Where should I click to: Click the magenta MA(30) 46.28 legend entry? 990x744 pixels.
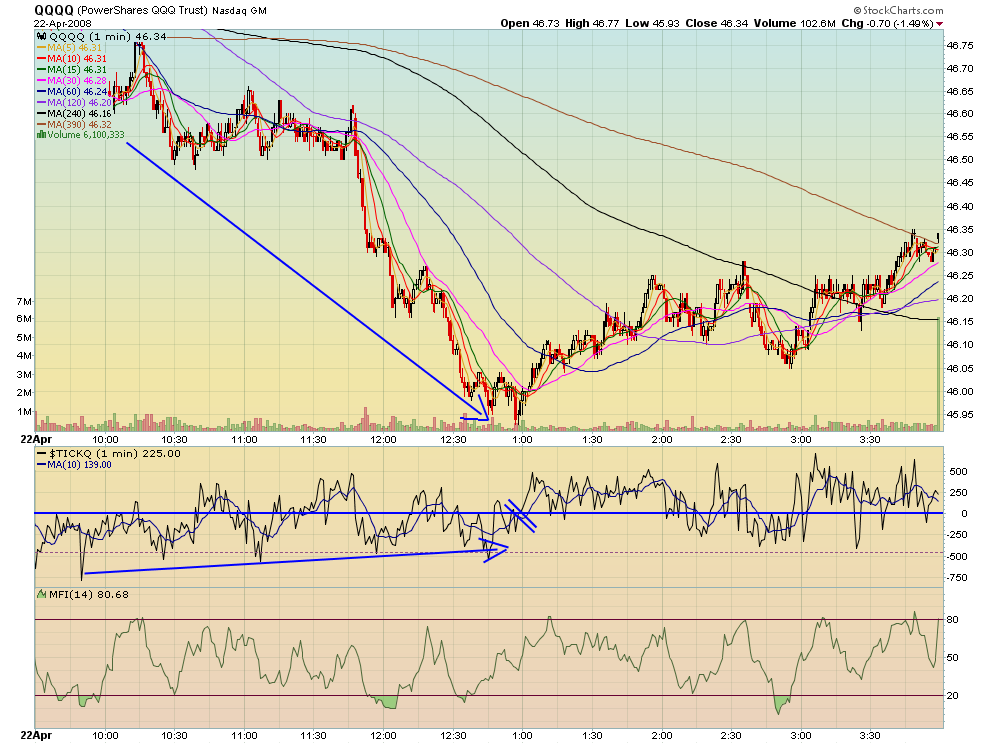(x=77, y=81)
